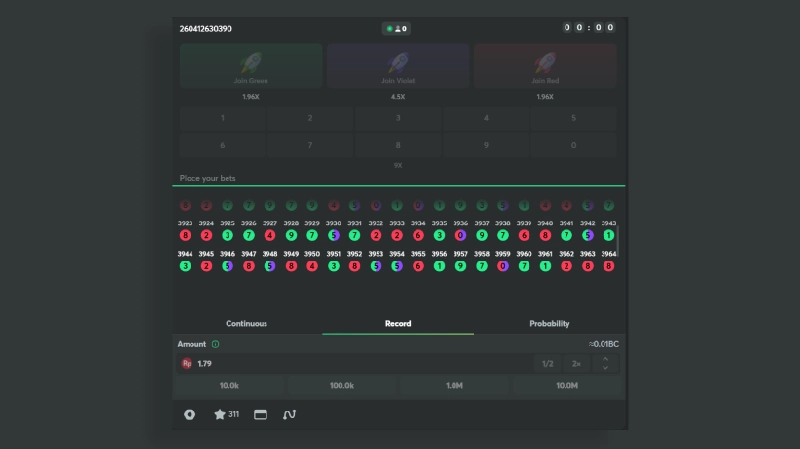The image size is (800, 449).
Task: Switch to the Continuous tab
Action: click(x=246, y=324)
